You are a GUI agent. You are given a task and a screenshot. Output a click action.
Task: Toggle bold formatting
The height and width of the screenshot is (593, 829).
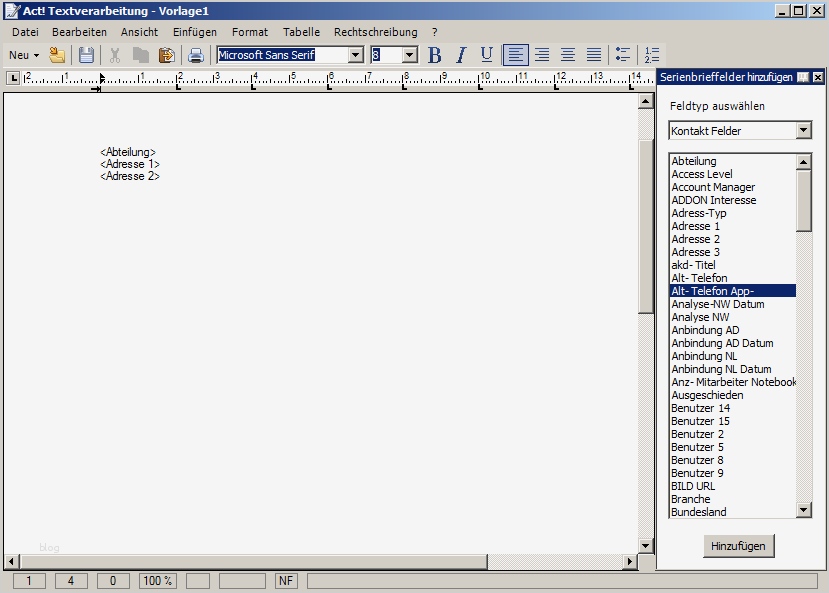435,55
